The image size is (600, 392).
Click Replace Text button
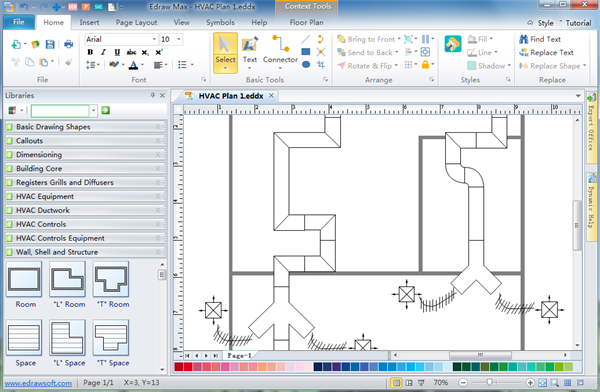546,52
